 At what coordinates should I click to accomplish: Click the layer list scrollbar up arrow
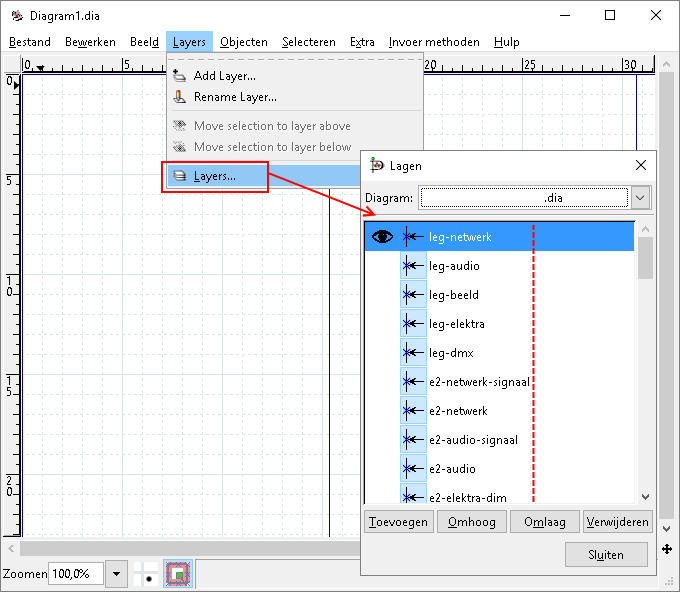[x=645, y=229]
